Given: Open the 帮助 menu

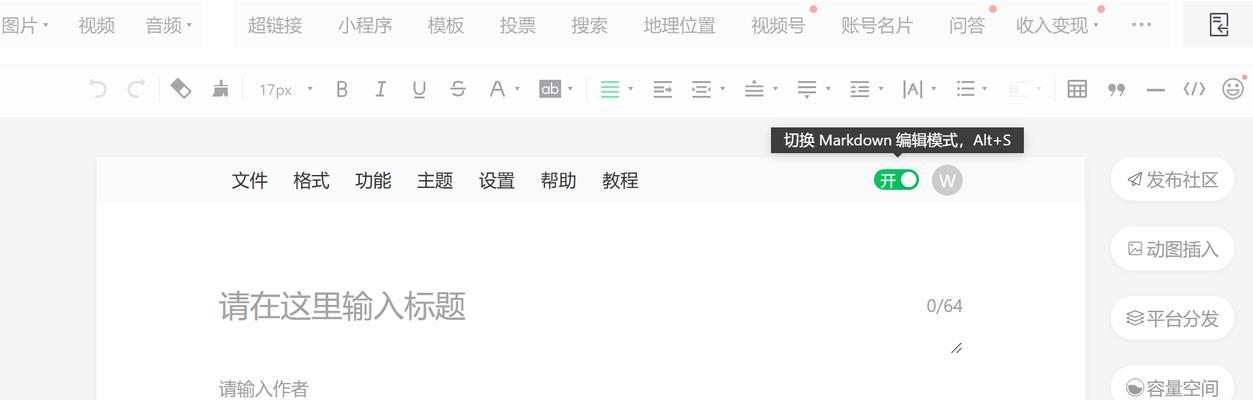Looking at the screenshot, I should [558, 181].
